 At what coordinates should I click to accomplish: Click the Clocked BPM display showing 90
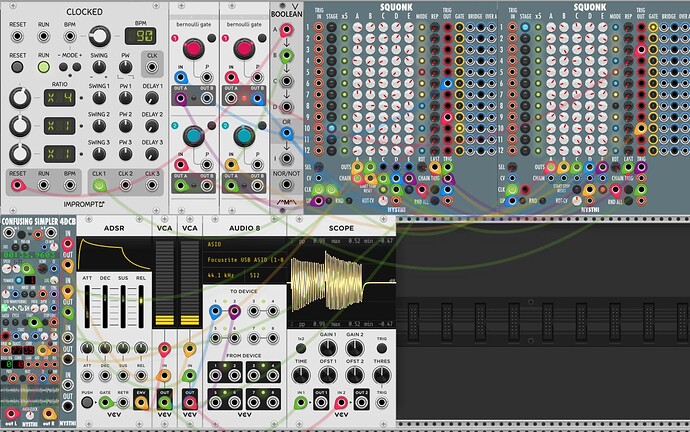[x=140, y=36]
